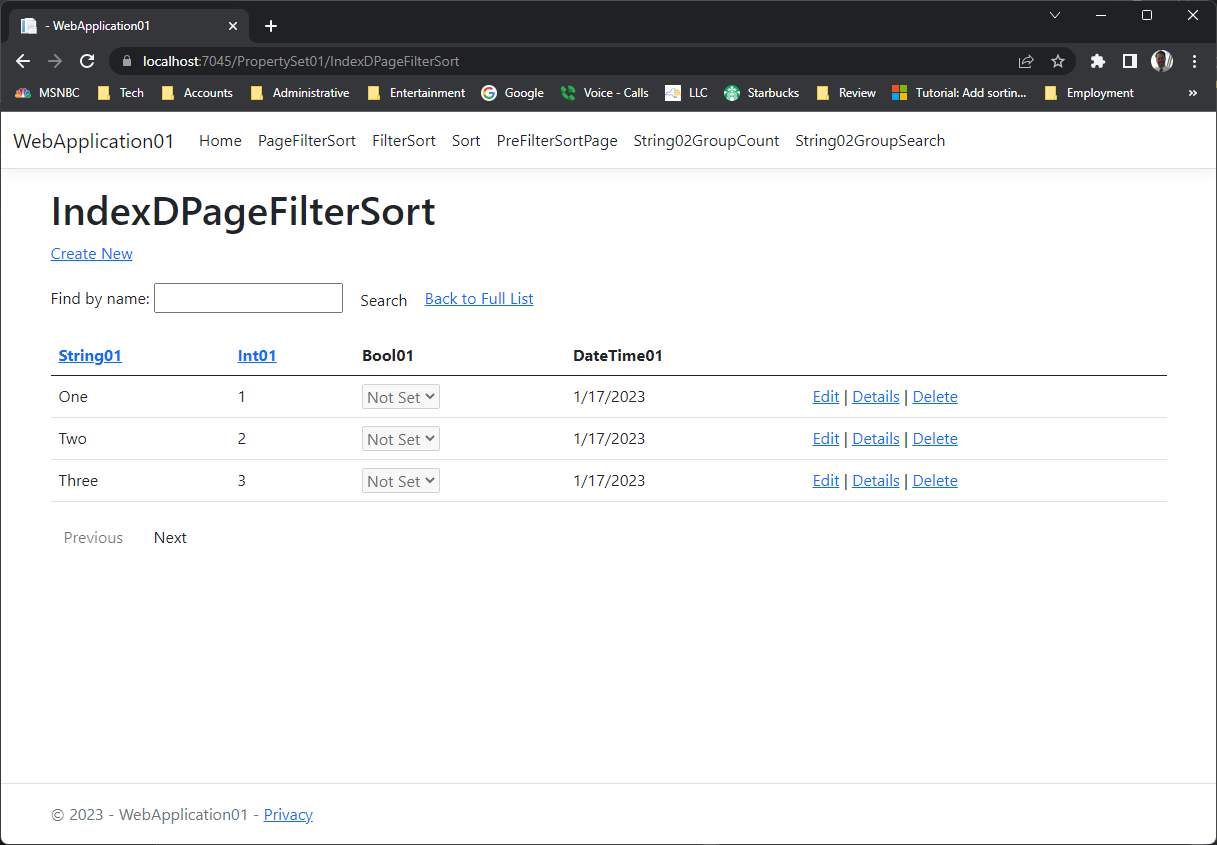Image resolution: width=1217 pixels, height=845 pixels.
Task: Open FilterSort in the navbar
Action: [x=404, y=141]
